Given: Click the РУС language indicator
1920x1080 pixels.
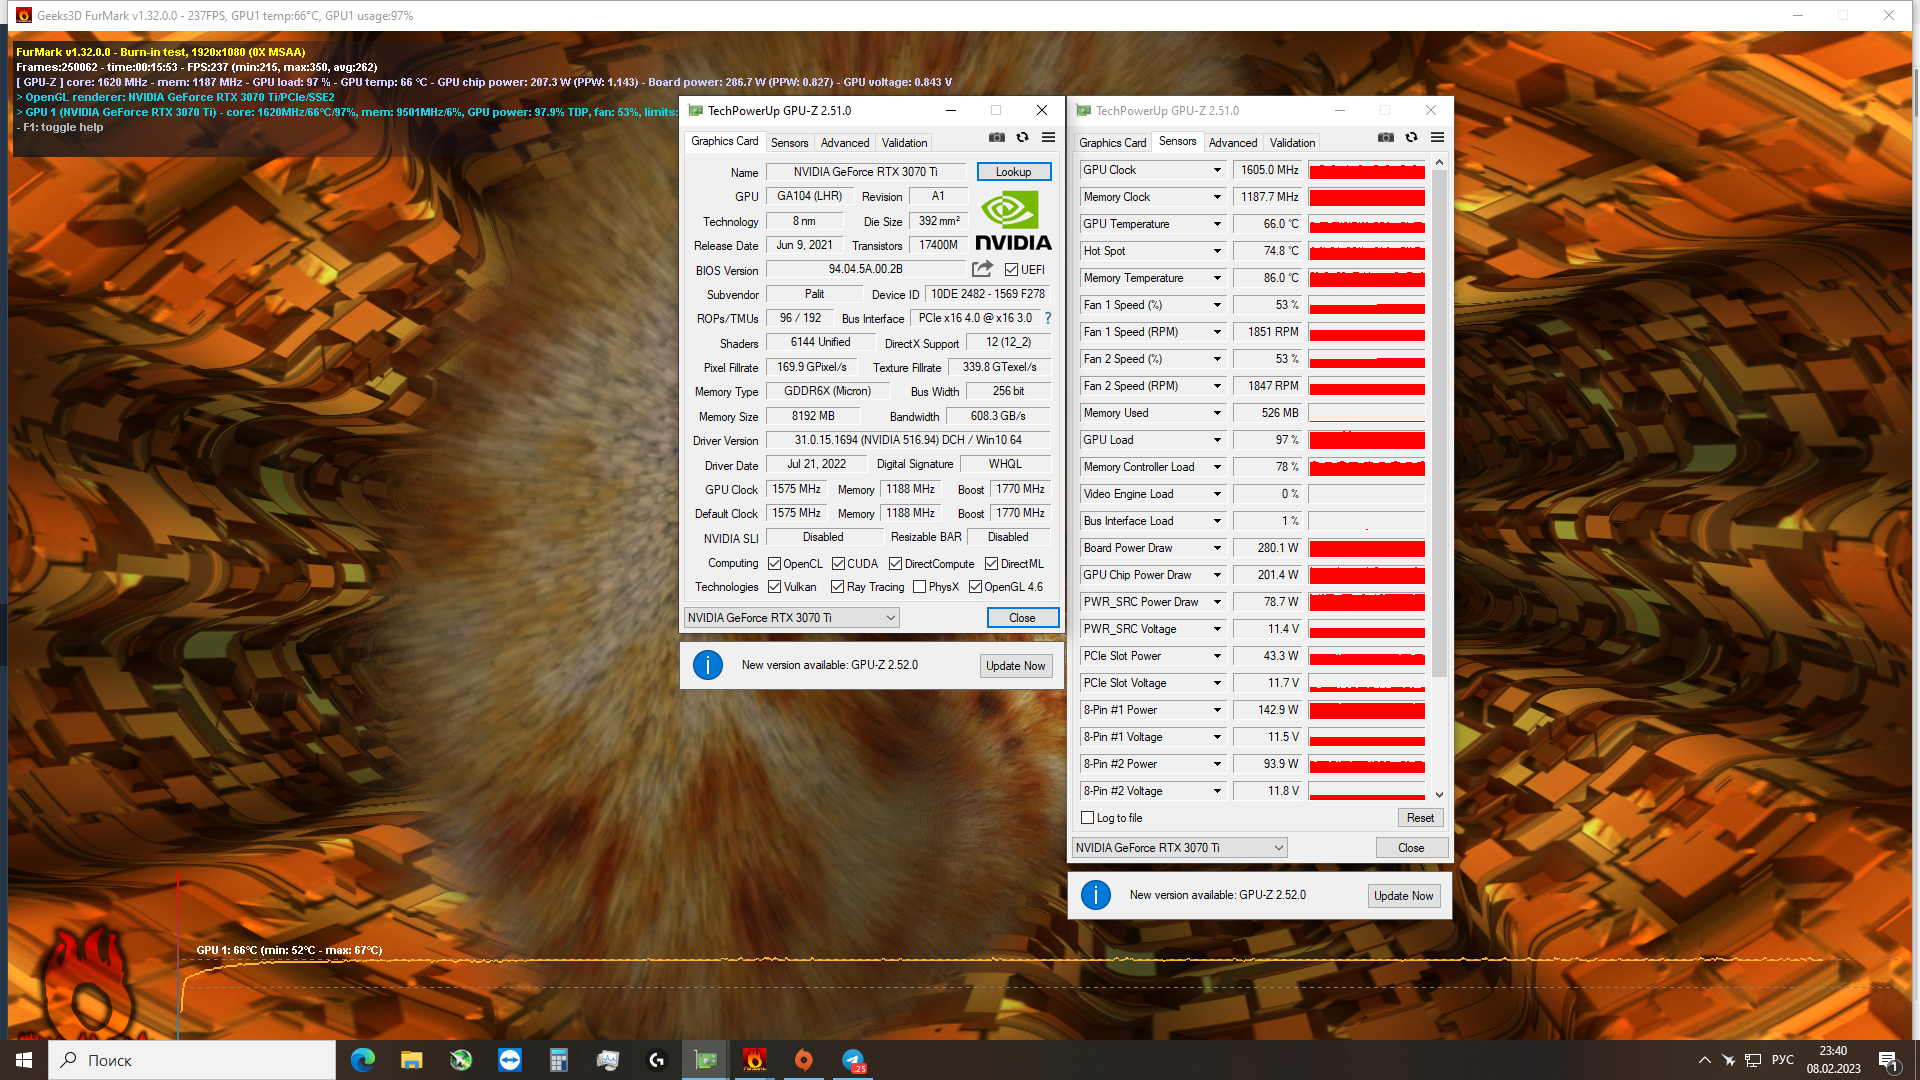Looking at the screenshot, I should pyautogui.click(x=1783, y=1060).
